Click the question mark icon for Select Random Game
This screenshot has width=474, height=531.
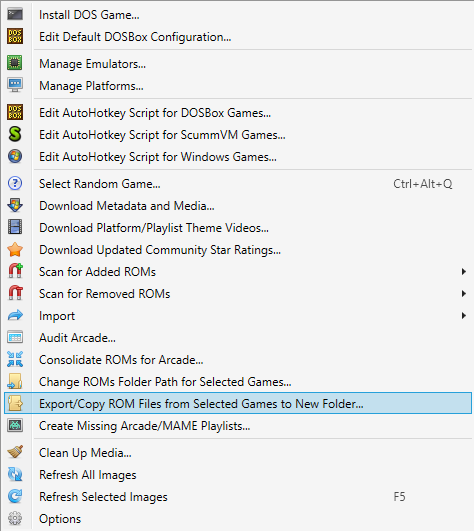coord(15,183)
